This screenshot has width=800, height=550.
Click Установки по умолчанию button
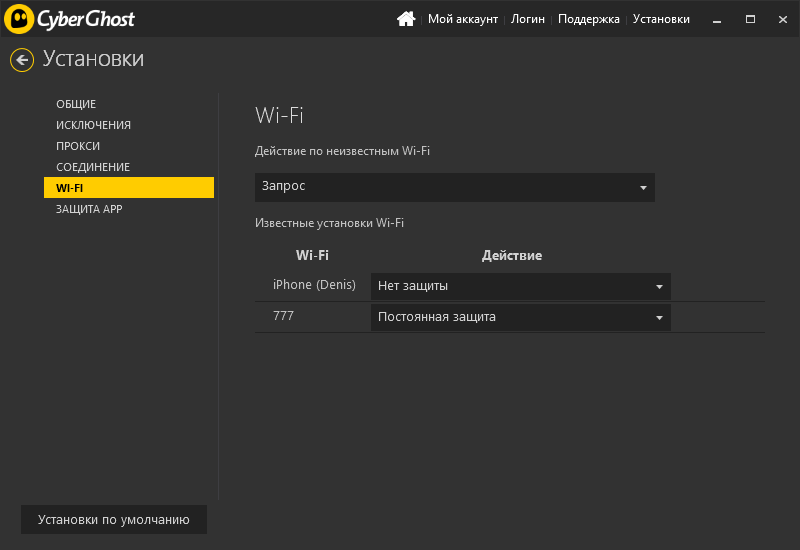(114, 519)
